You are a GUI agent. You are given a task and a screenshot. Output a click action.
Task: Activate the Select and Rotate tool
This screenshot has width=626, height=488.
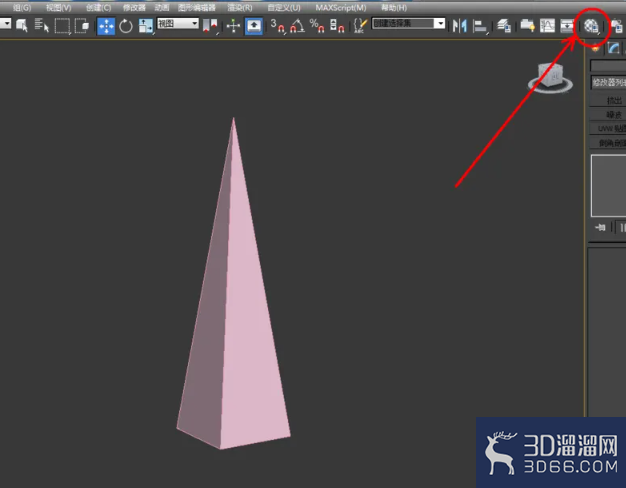coord(126,26)
